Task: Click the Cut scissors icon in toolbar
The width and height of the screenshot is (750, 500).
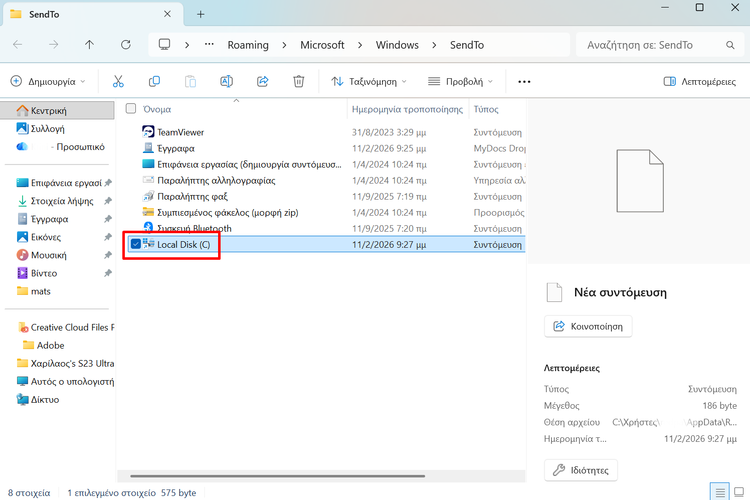Action: point(118,81)
